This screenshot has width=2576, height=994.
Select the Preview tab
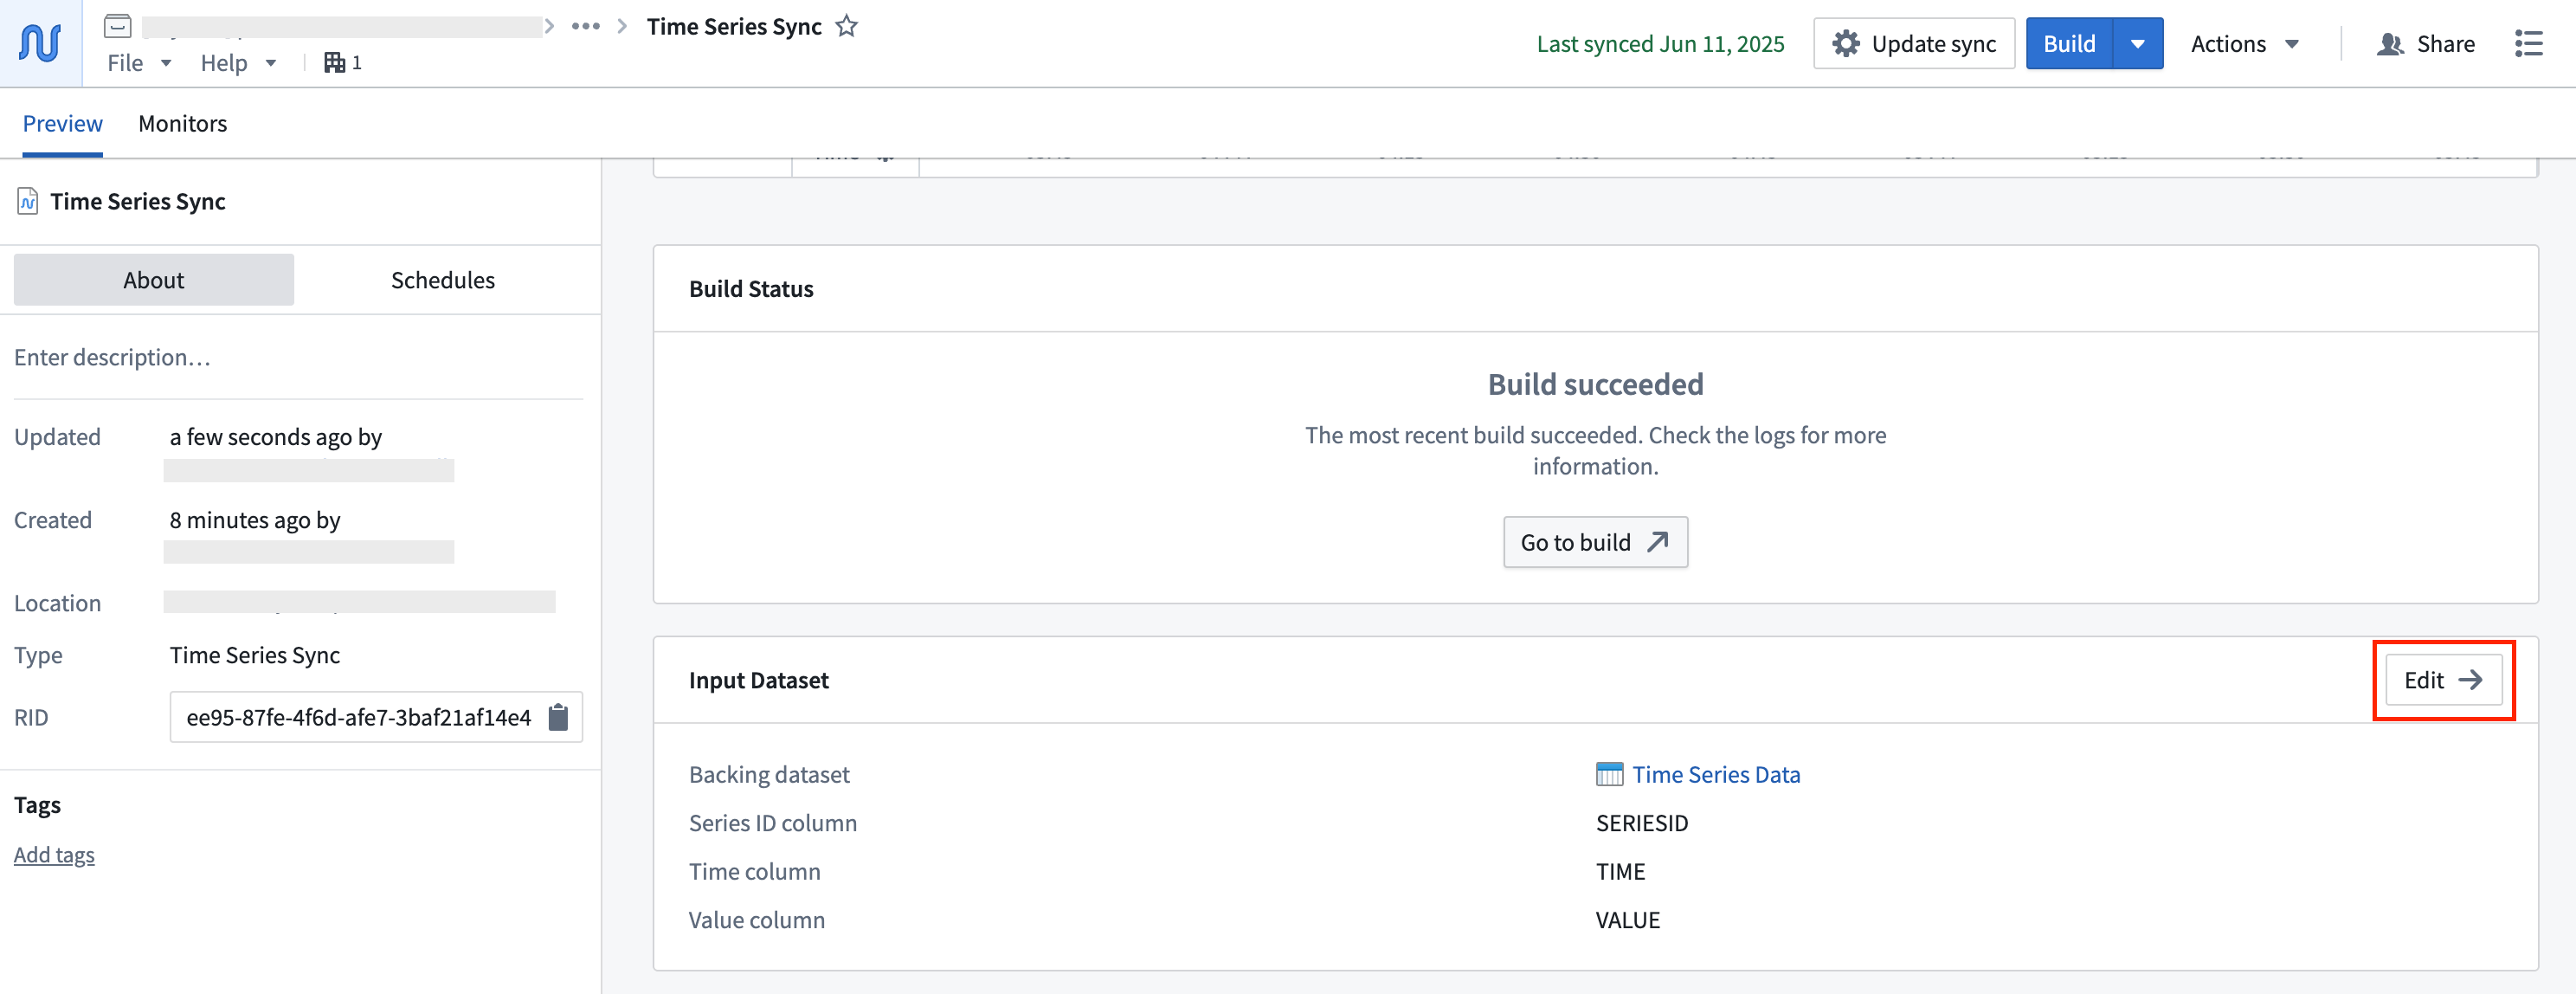[62, 123]
